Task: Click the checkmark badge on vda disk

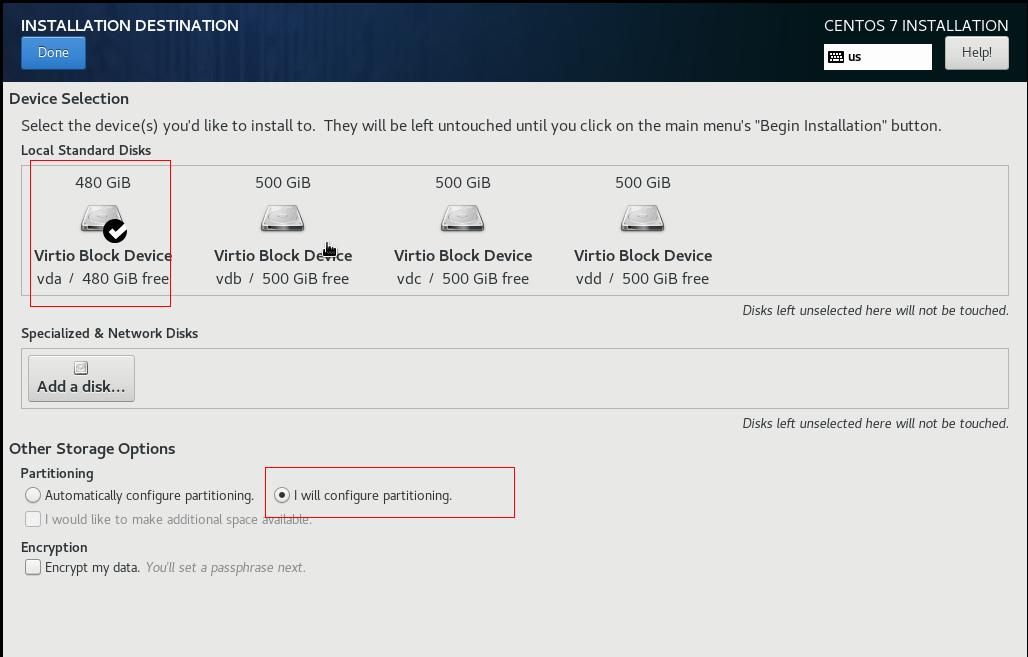Action: (x=115, y=231)
